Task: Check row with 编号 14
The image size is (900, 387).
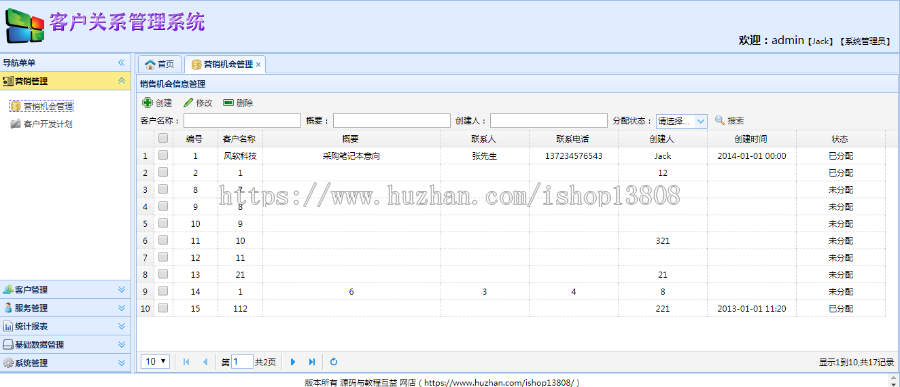Action: tap(163, 291)
